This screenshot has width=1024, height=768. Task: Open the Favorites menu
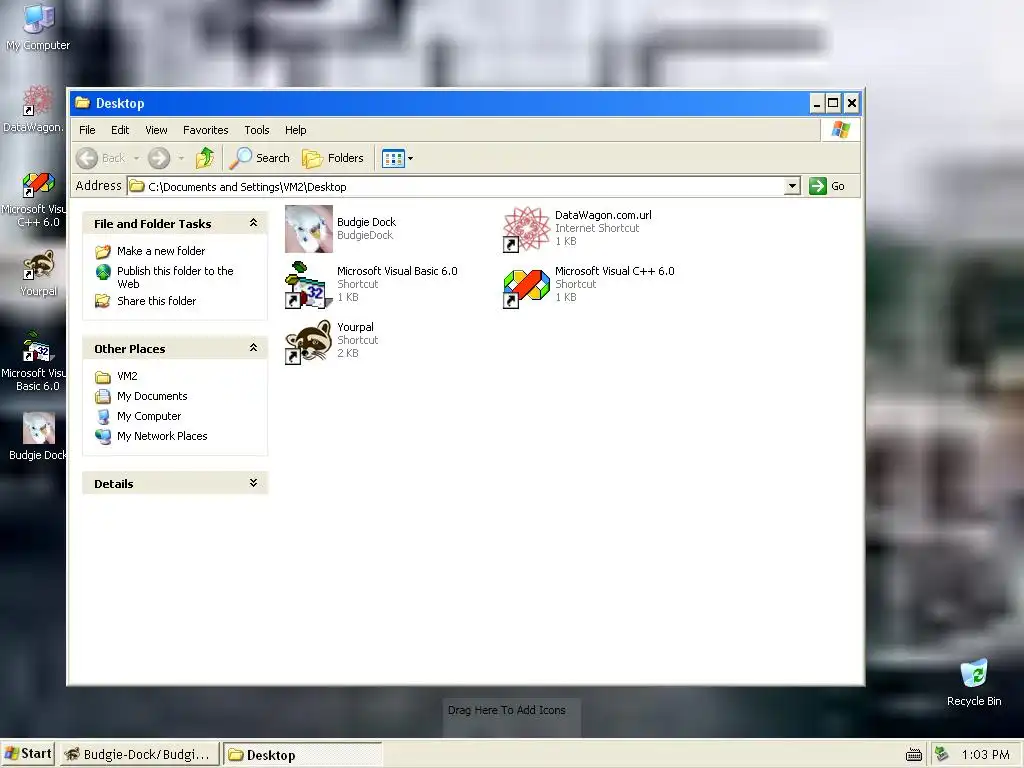[x=206, y=130]
